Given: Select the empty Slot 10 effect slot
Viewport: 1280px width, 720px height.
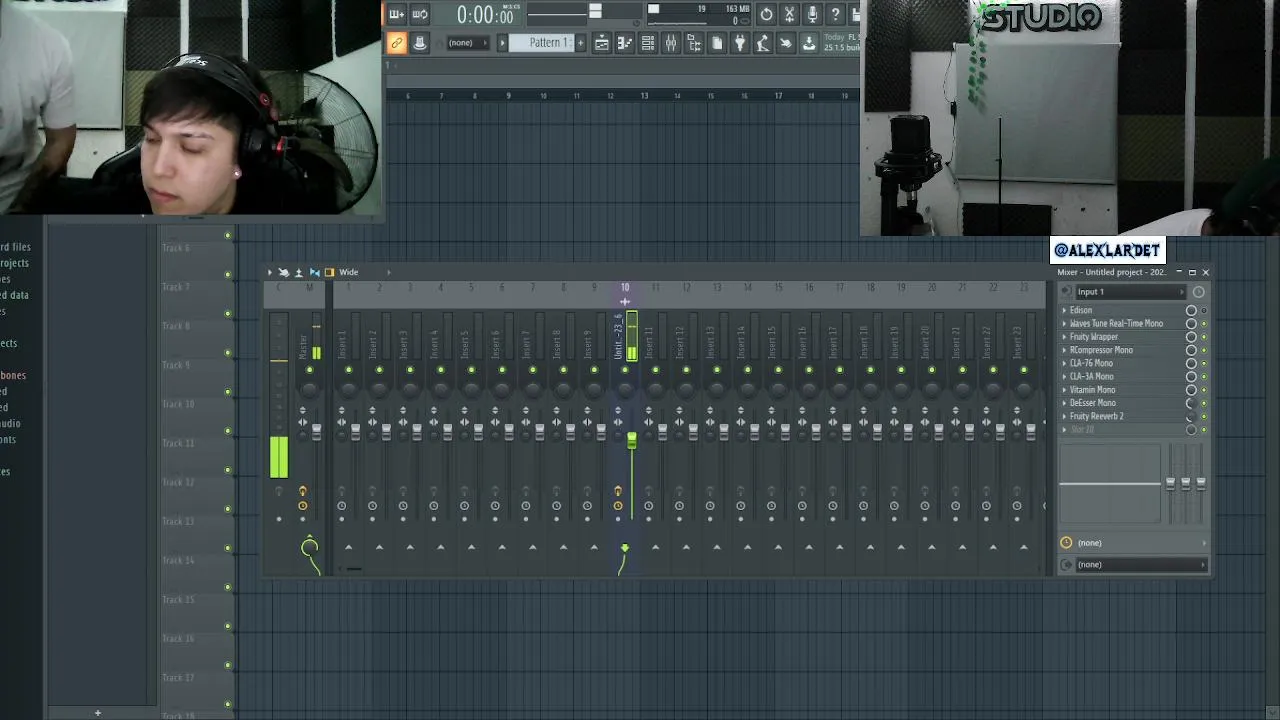Looking at the screenshot, I should [x=1125, y=430].
